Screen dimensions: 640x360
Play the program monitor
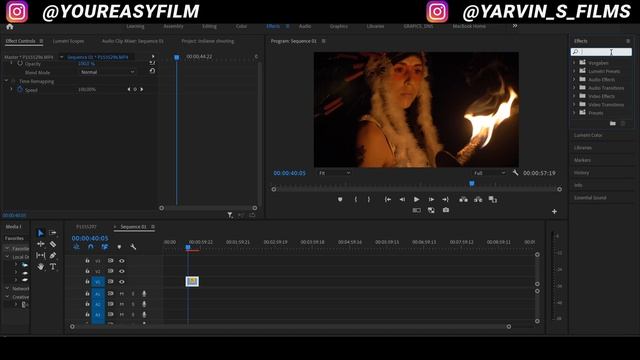click(x=416, y=200)
